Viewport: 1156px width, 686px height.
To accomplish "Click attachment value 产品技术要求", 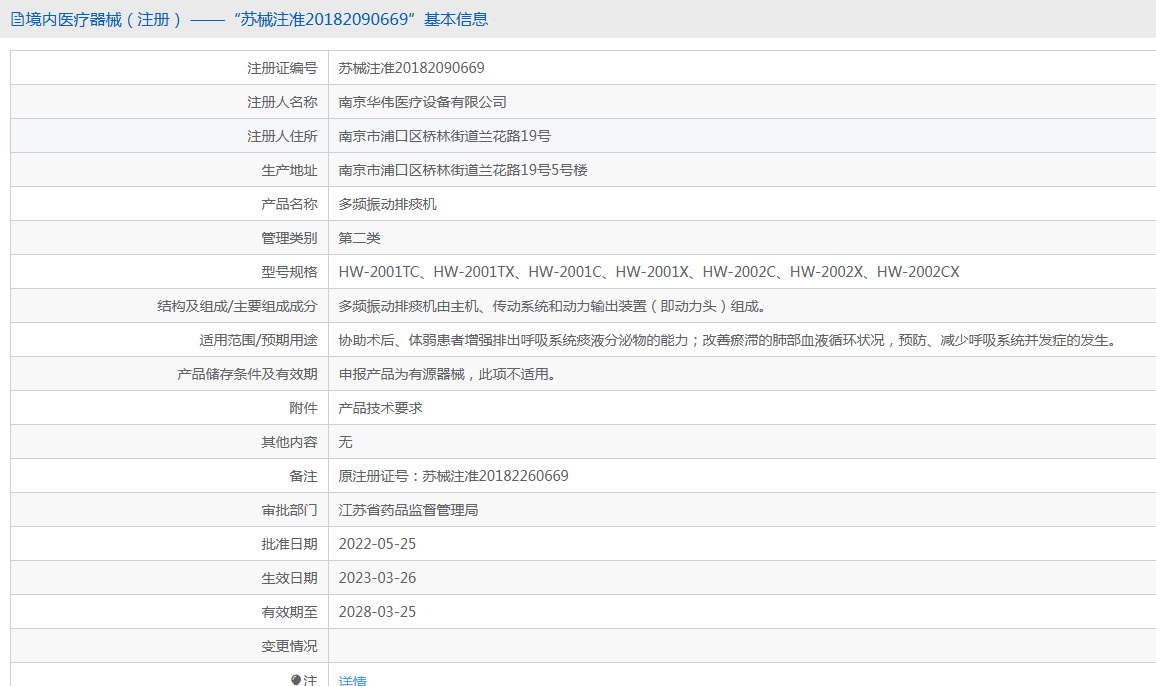I will [x=380, y=408].
